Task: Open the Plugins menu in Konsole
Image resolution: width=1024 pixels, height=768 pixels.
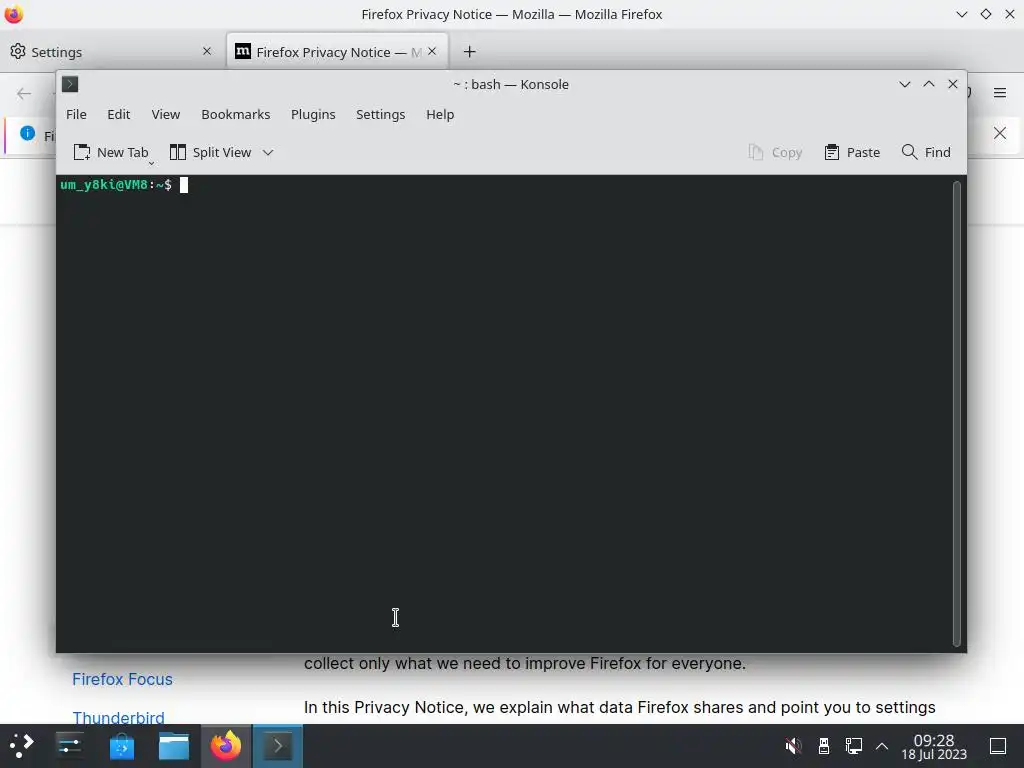Action: pos(313,114)
